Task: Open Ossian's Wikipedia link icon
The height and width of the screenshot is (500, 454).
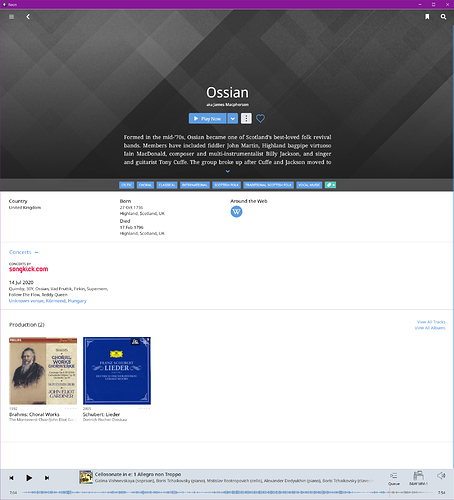Action: coord(236,212)
